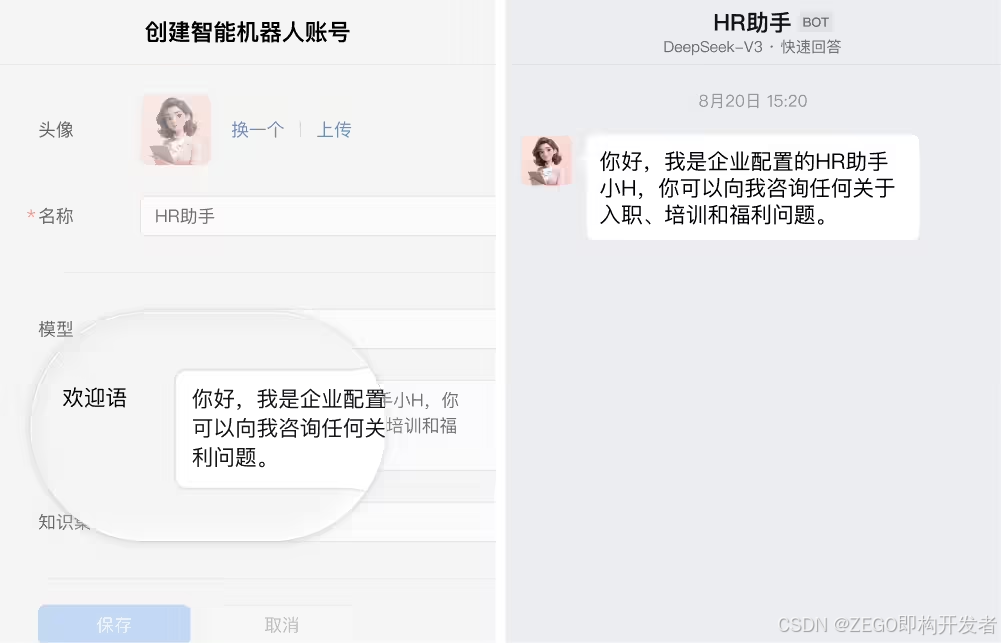The width and height of the screenshot is (1001, 643).
Task: Click the 保存 save button
Action: (114, 624)
